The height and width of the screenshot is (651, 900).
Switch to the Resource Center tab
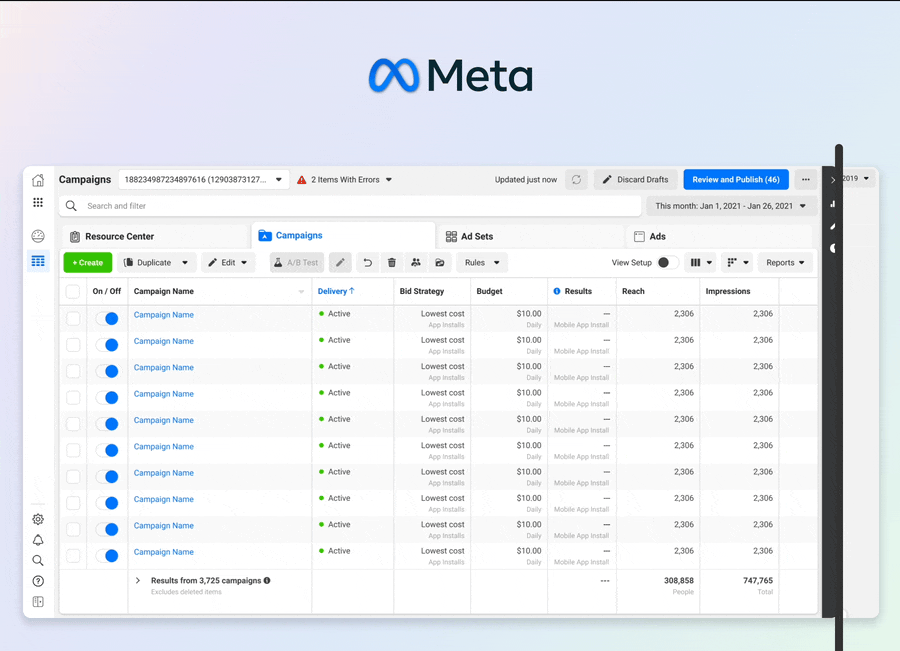click(x=154, y=236)
